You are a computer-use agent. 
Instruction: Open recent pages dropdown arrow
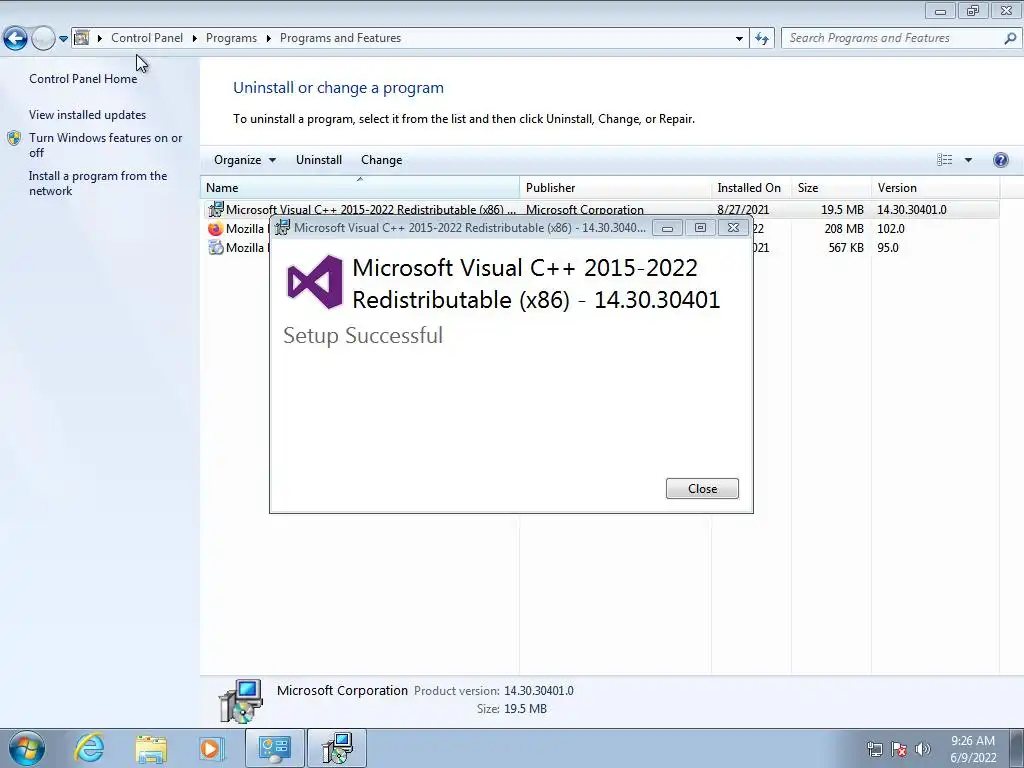(x=63, y=39)
